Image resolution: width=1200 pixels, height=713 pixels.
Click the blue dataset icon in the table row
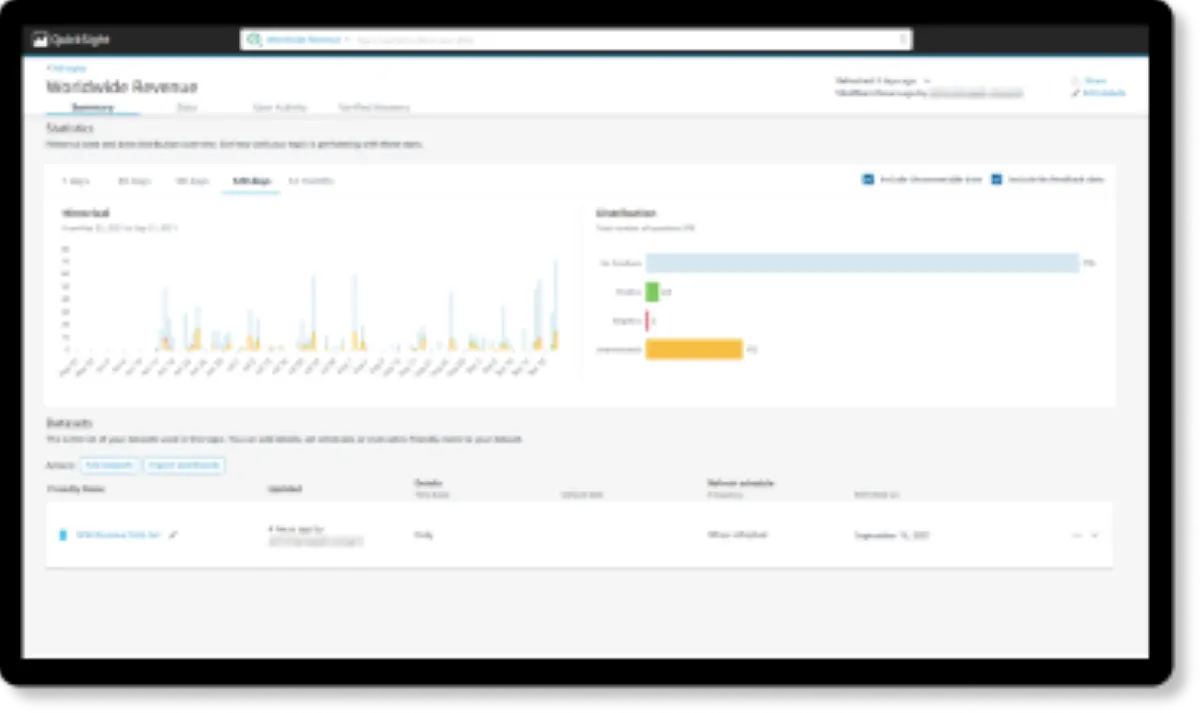(x=63, y=535)
